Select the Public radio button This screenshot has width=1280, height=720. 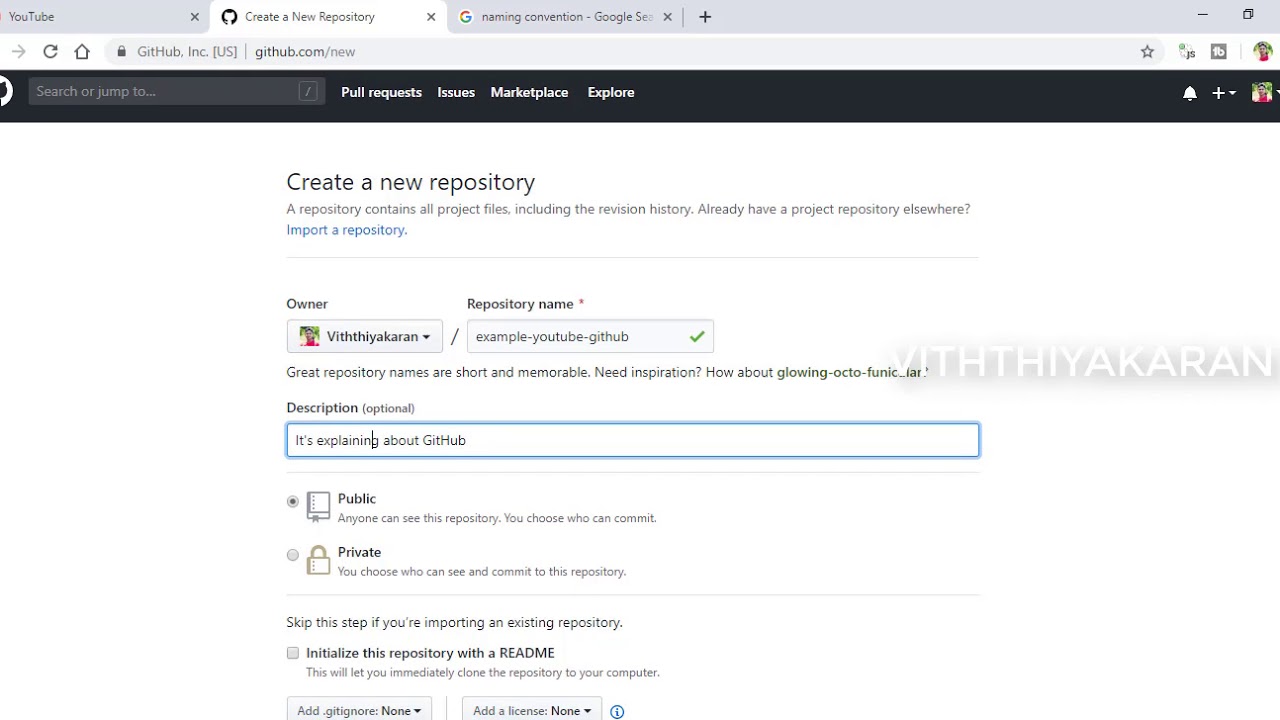click(x=293, y=501)
